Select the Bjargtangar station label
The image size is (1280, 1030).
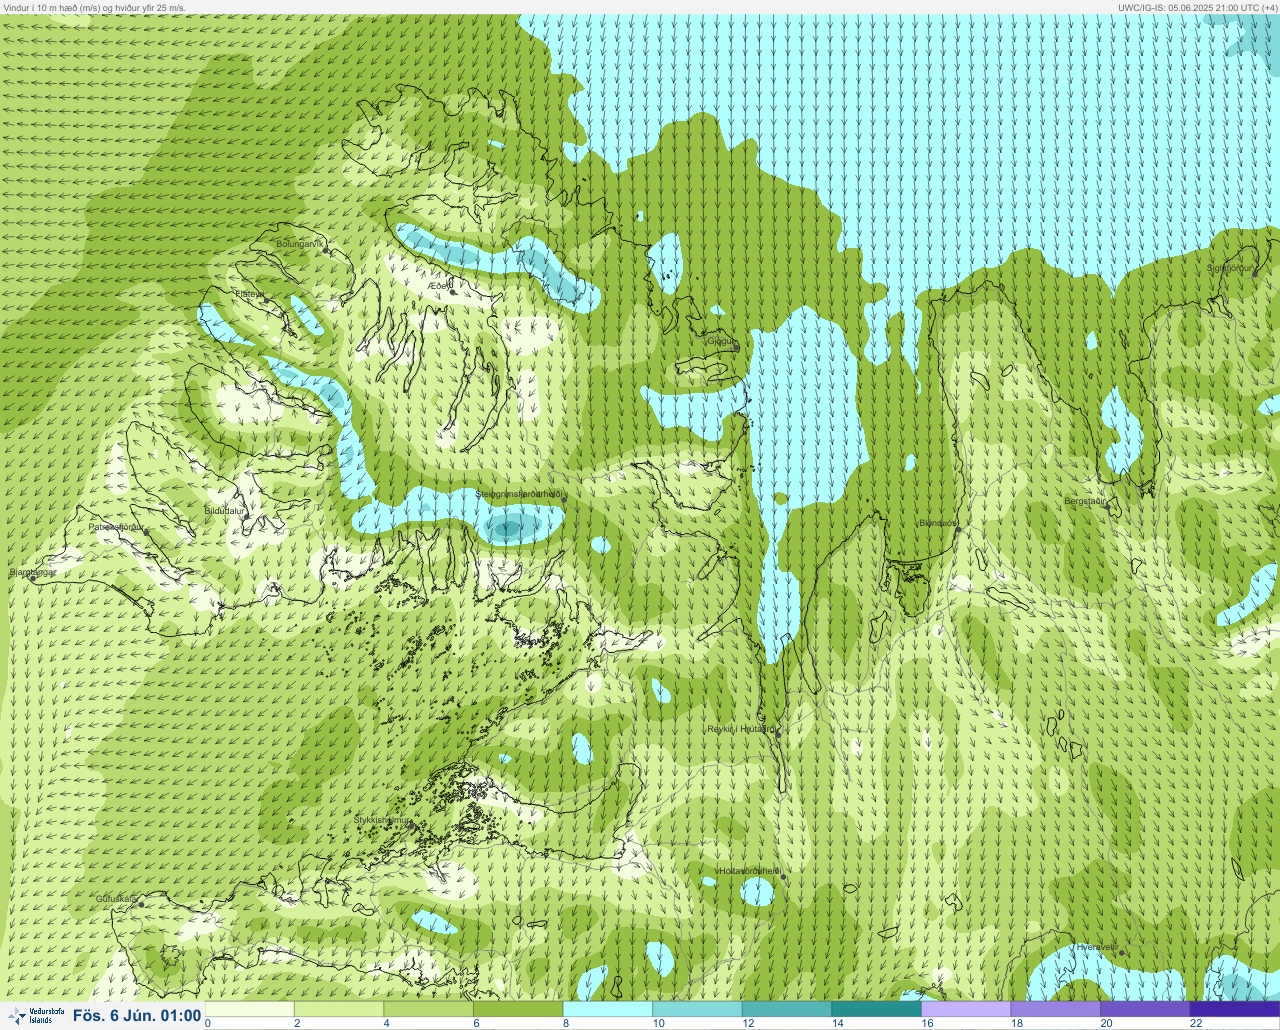click(33, 573)
